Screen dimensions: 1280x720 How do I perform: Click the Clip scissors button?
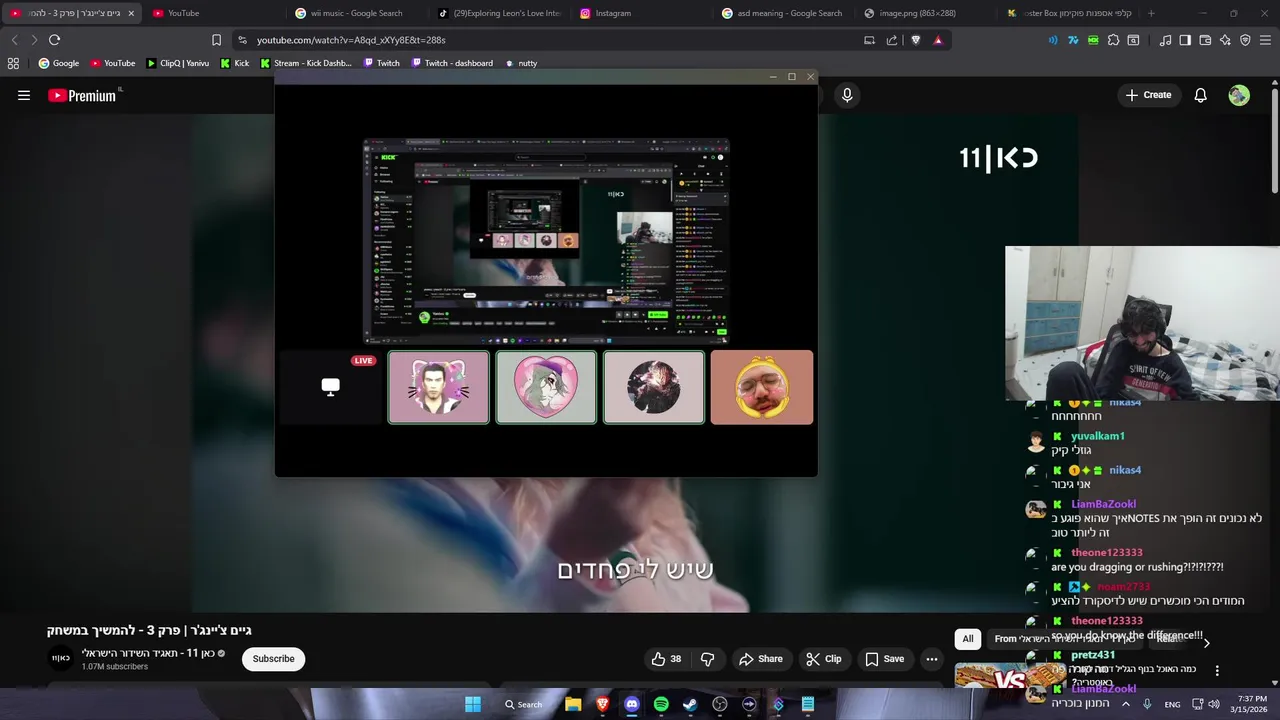tap(824, 659)
